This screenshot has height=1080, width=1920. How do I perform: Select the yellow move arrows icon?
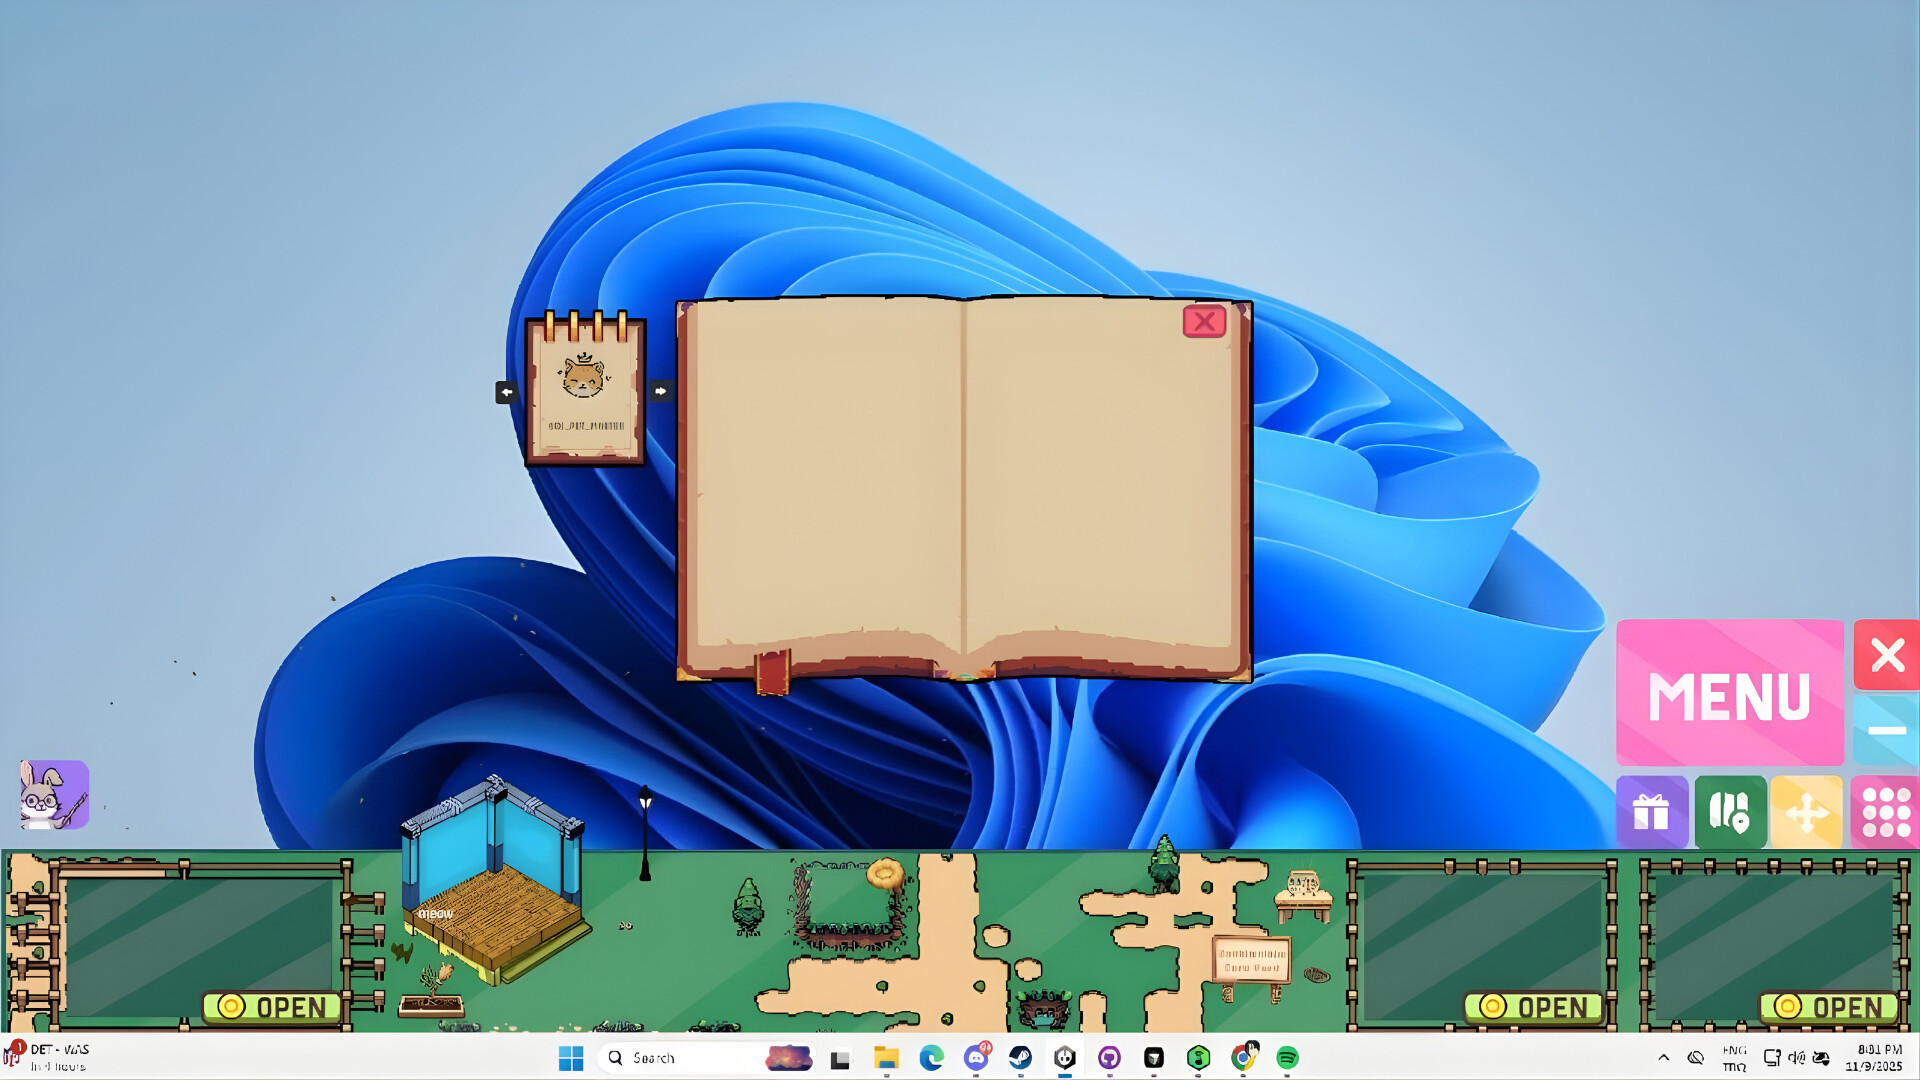[x=1808, y=812]
